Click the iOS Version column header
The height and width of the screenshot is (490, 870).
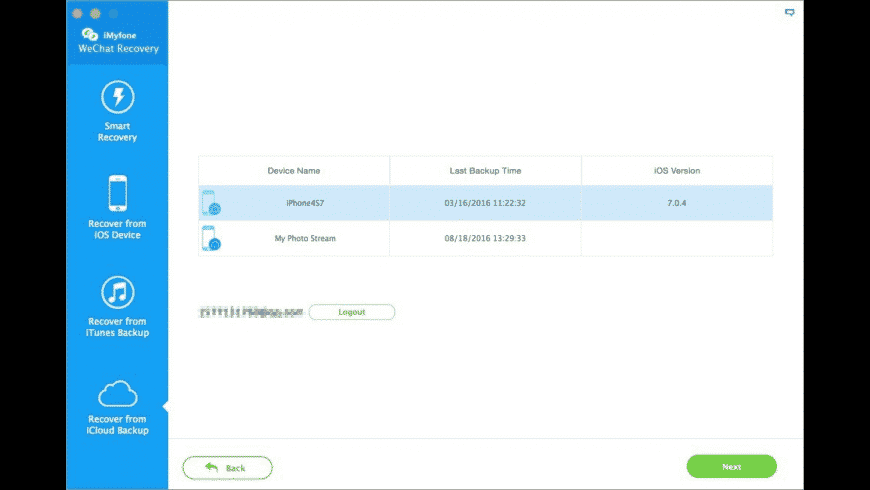676,171
